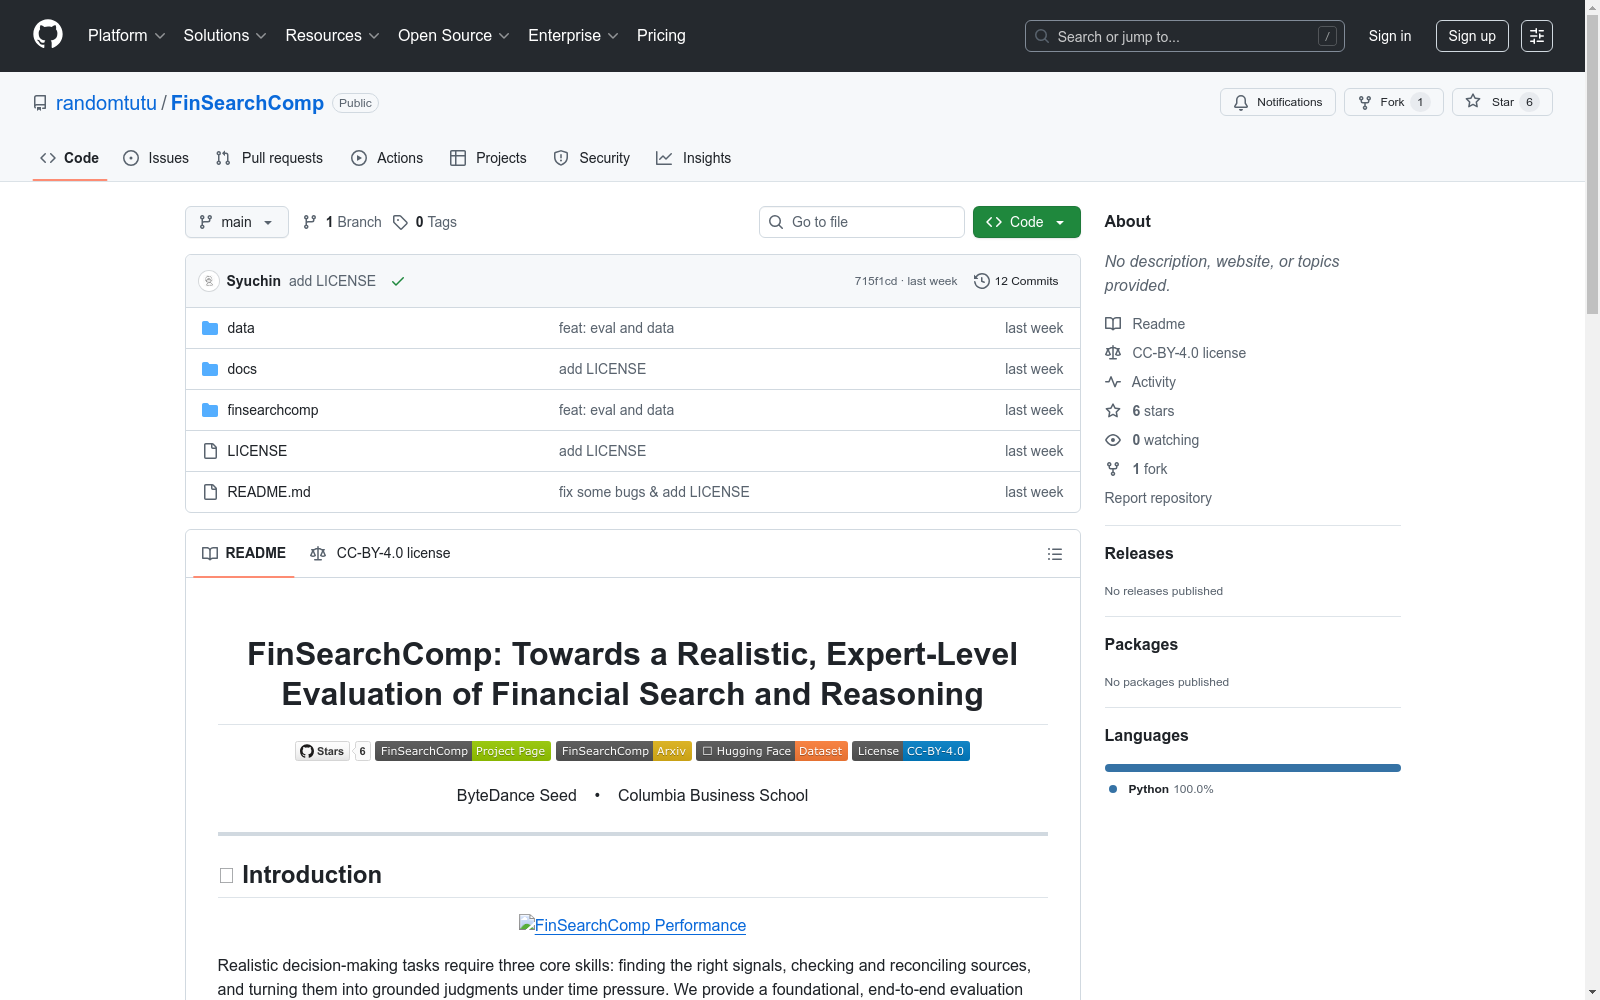The image size is (1600, 1000).
Task: Open the GitHub homepage logo
Action: [x=48, y=35]
